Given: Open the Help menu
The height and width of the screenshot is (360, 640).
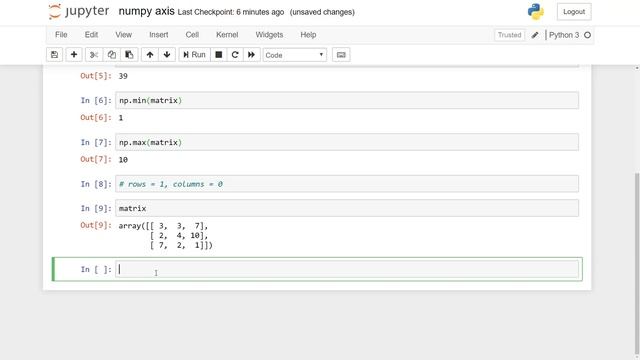Looking at the screenshot, I should coord(308,35).
